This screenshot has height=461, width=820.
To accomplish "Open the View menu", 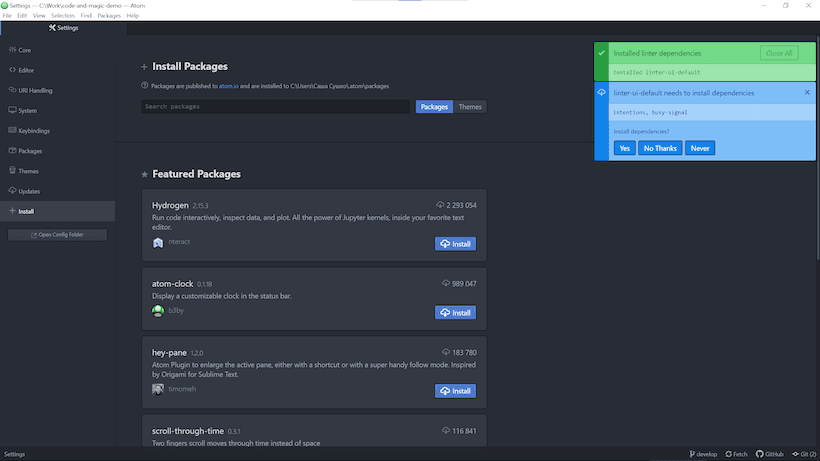I will 39,16.
